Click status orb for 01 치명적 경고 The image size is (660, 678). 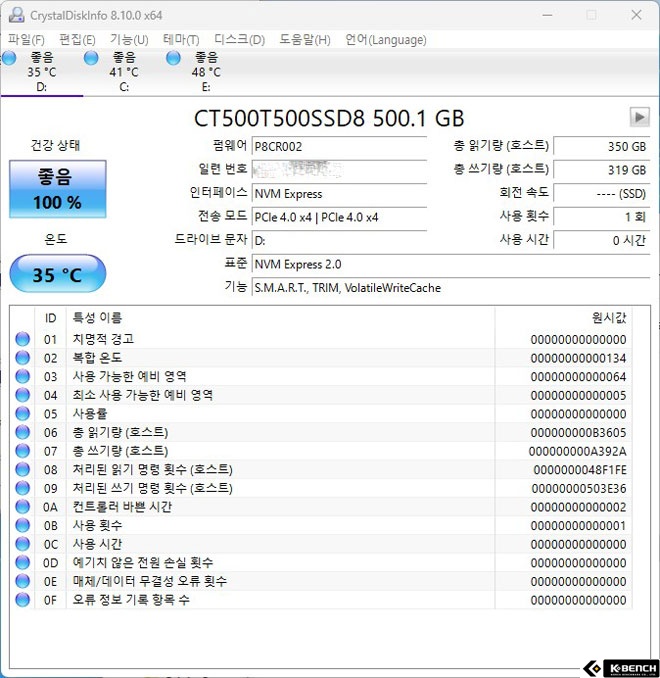tap(22, 339)
